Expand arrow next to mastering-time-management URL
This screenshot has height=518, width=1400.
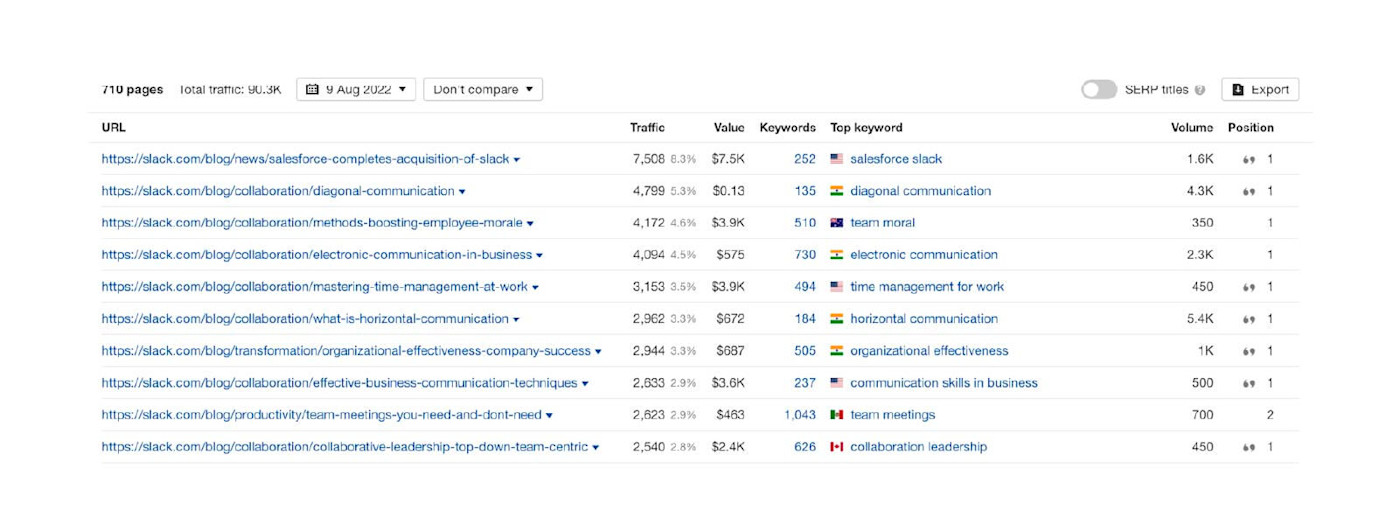(x=535, y=288)
